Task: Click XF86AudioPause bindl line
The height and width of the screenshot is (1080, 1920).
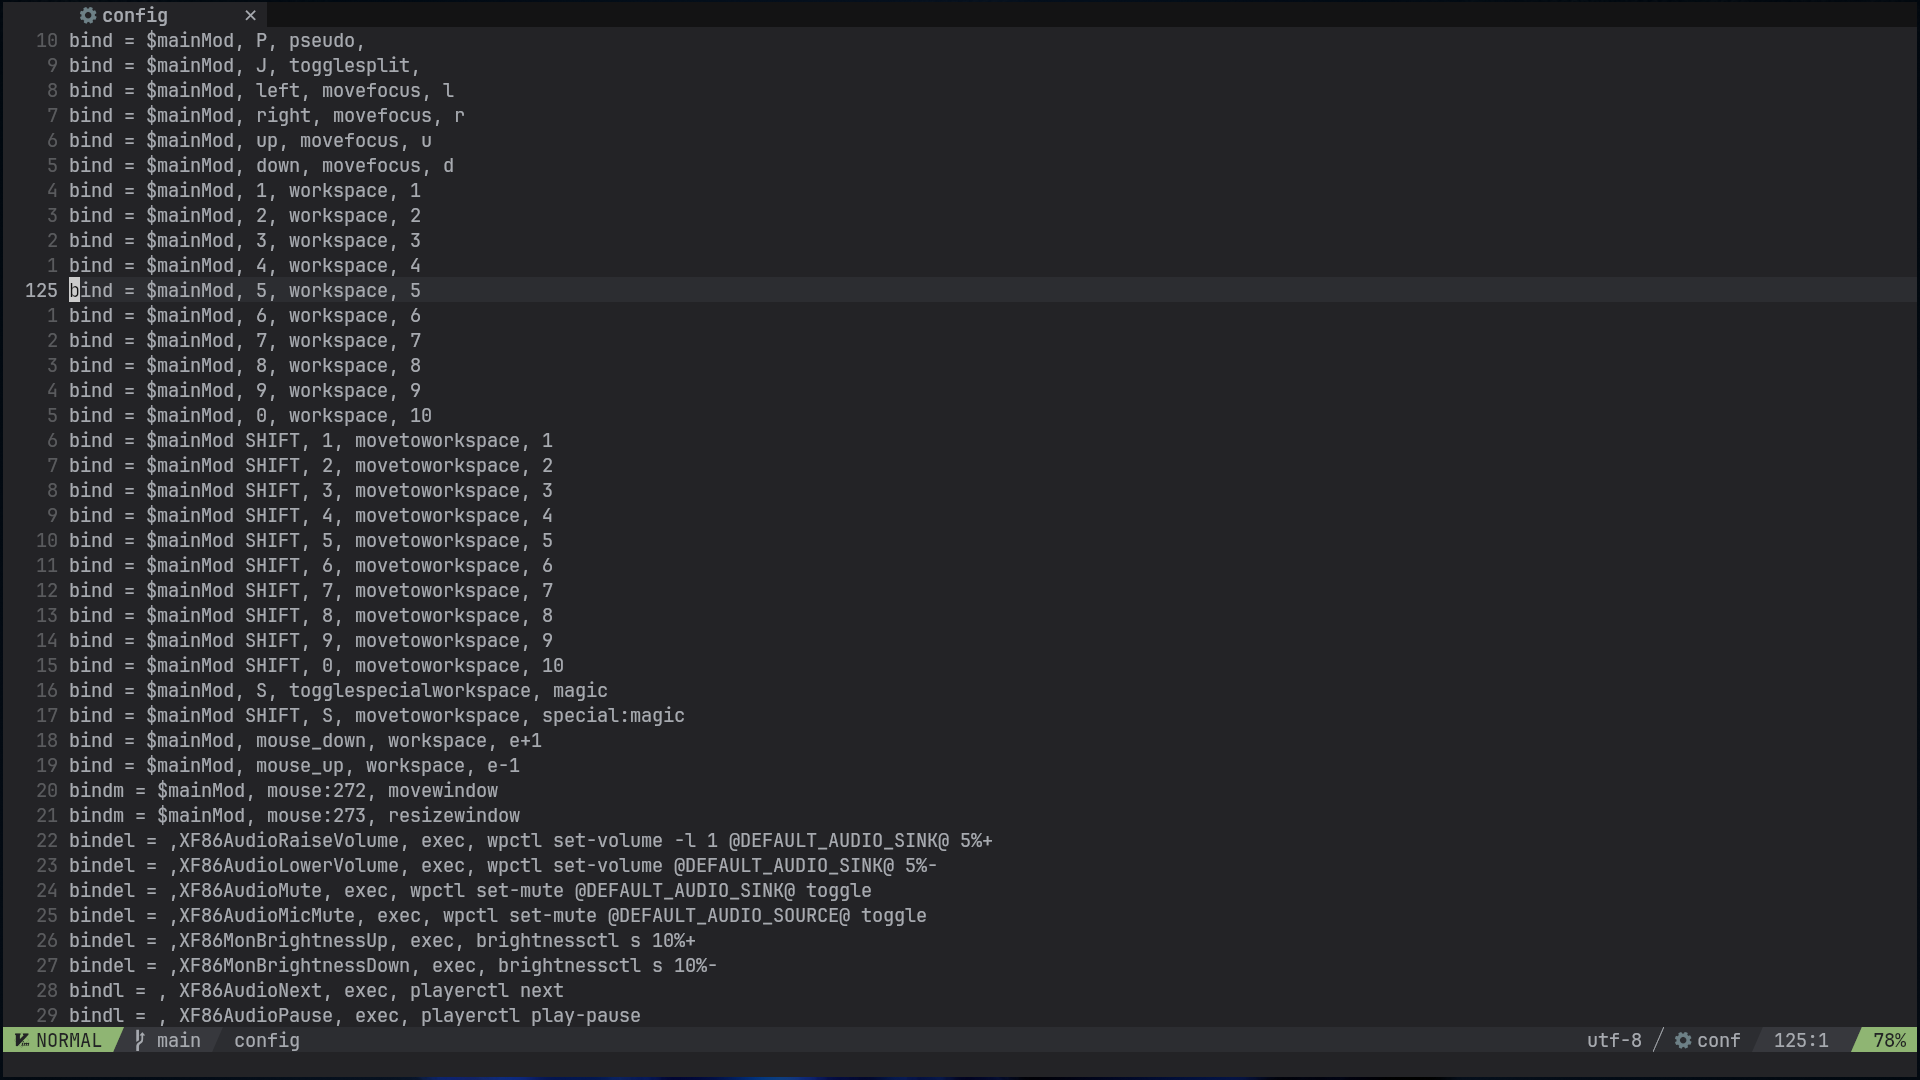Action: (x=355, y=1015)
